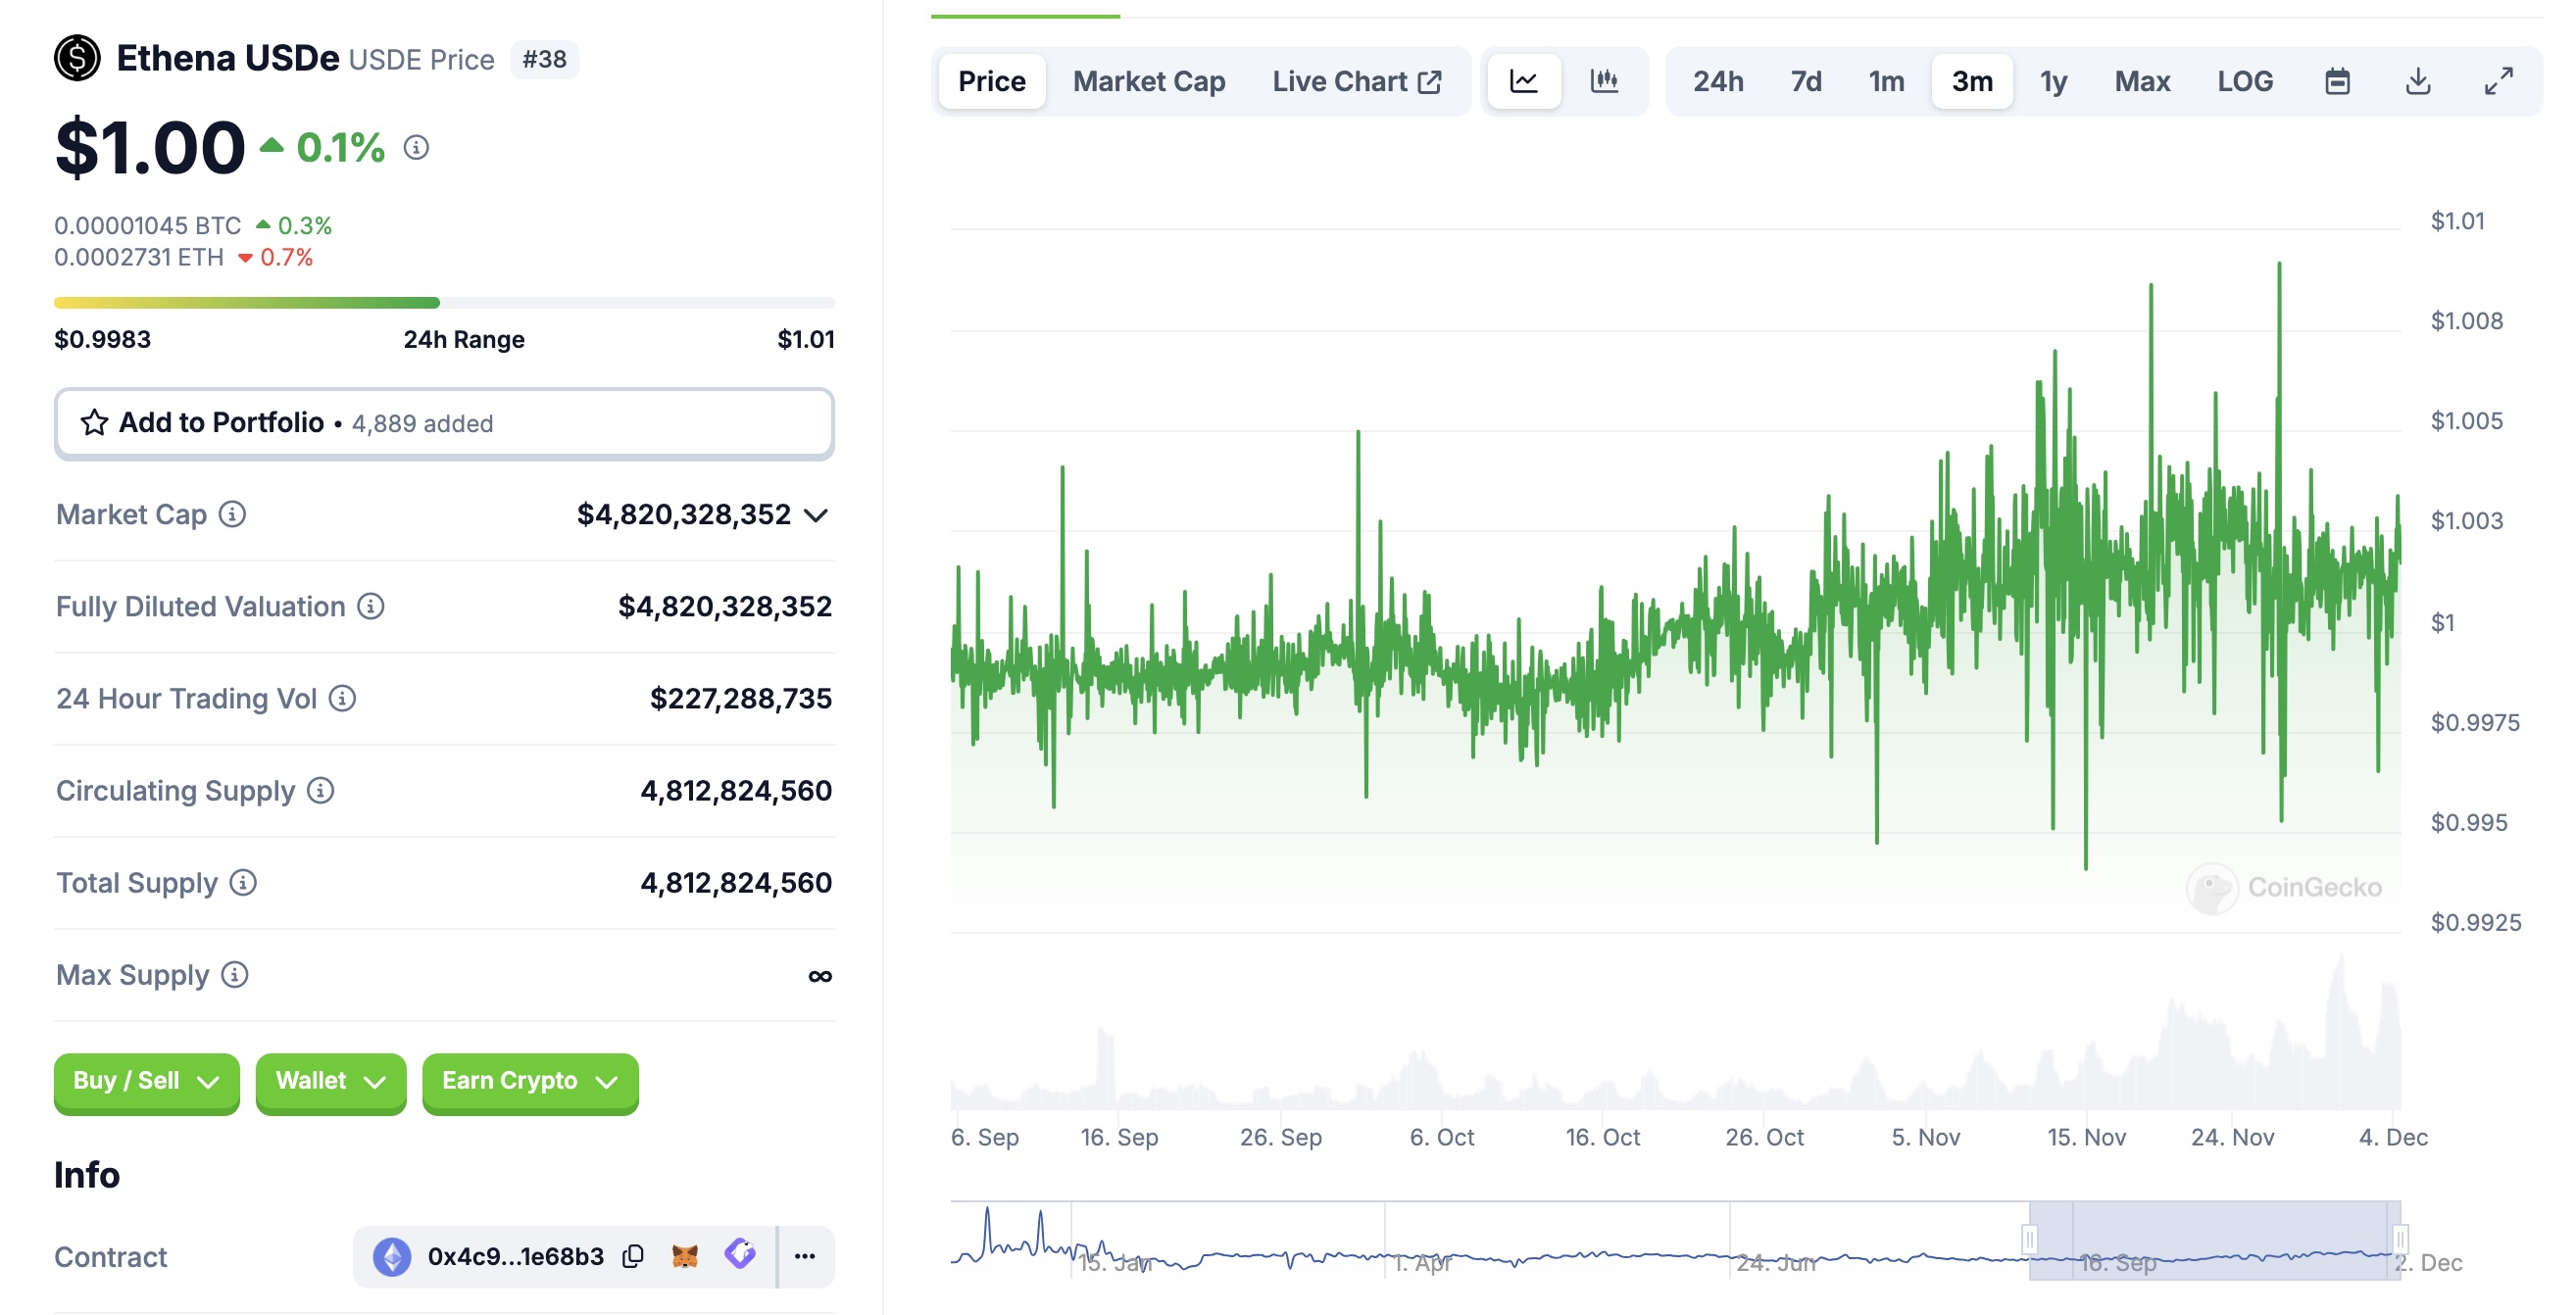This screenshot has height=1315, width=2576.
Task: Click the 15. Nov x-axis date label
Action: point(2086,1137)
